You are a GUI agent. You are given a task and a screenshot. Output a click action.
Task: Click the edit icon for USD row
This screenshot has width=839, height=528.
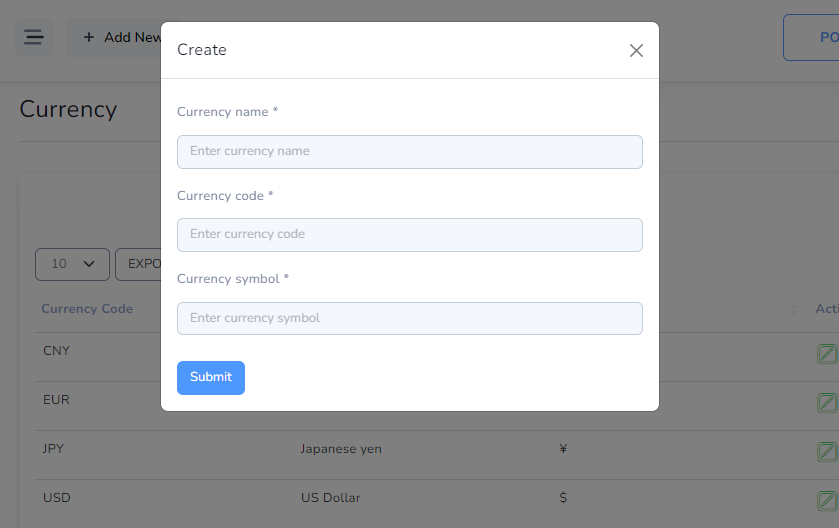tap(827, 501)
